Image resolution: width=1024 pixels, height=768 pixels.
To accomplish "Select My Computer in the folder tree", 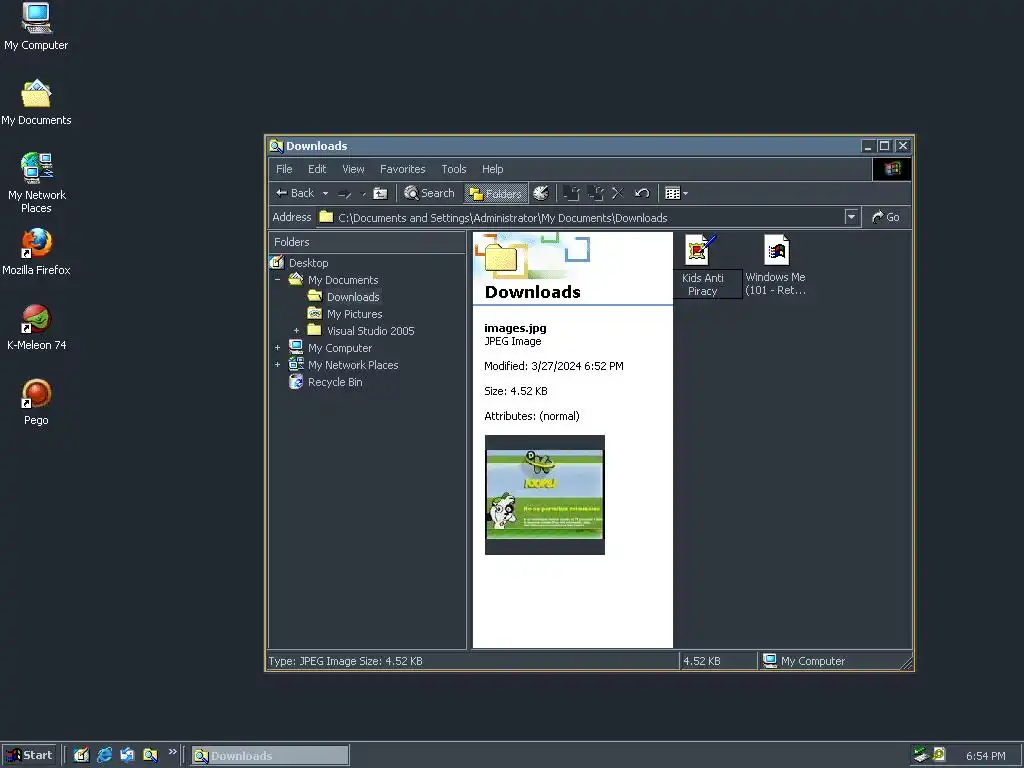I will pyautogui.click(x=340, y=348).
